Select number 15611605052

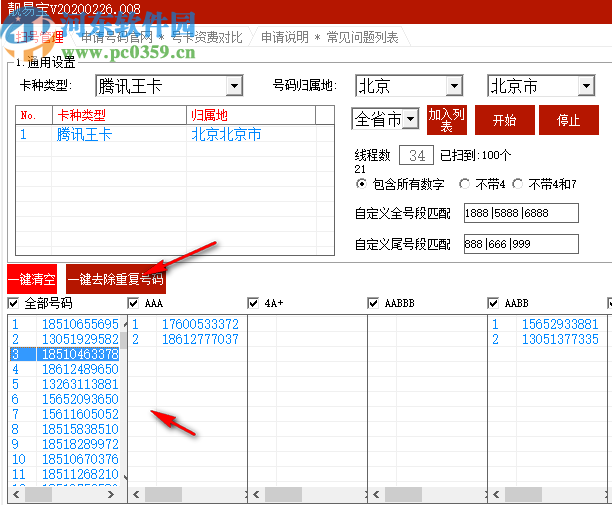(80, 414)
